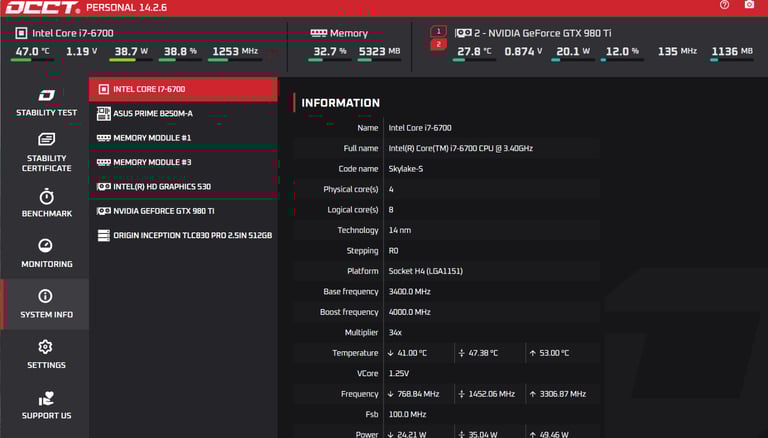Click the CPU chip icon in header

point(21,33)
